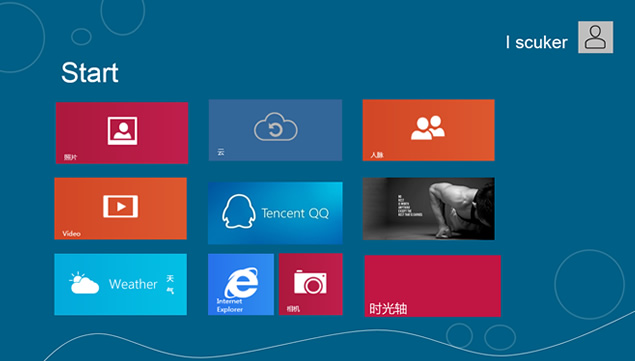
Task: Click the 天气 characters on Weather tile
Action: [170, 284]
